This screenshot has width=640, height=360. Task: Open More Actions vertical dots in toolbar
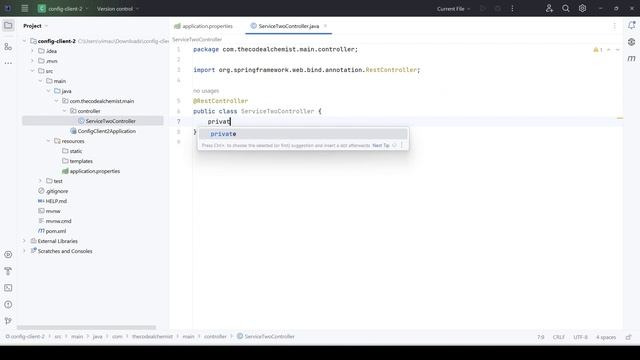512,9
